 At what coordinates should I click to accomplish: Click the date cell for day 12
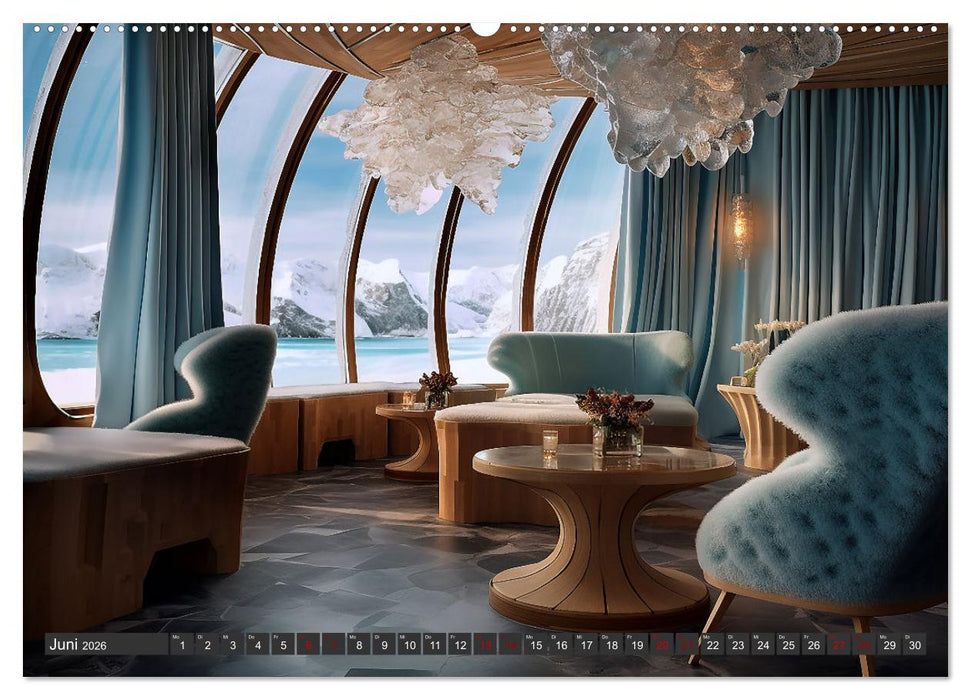459,644
